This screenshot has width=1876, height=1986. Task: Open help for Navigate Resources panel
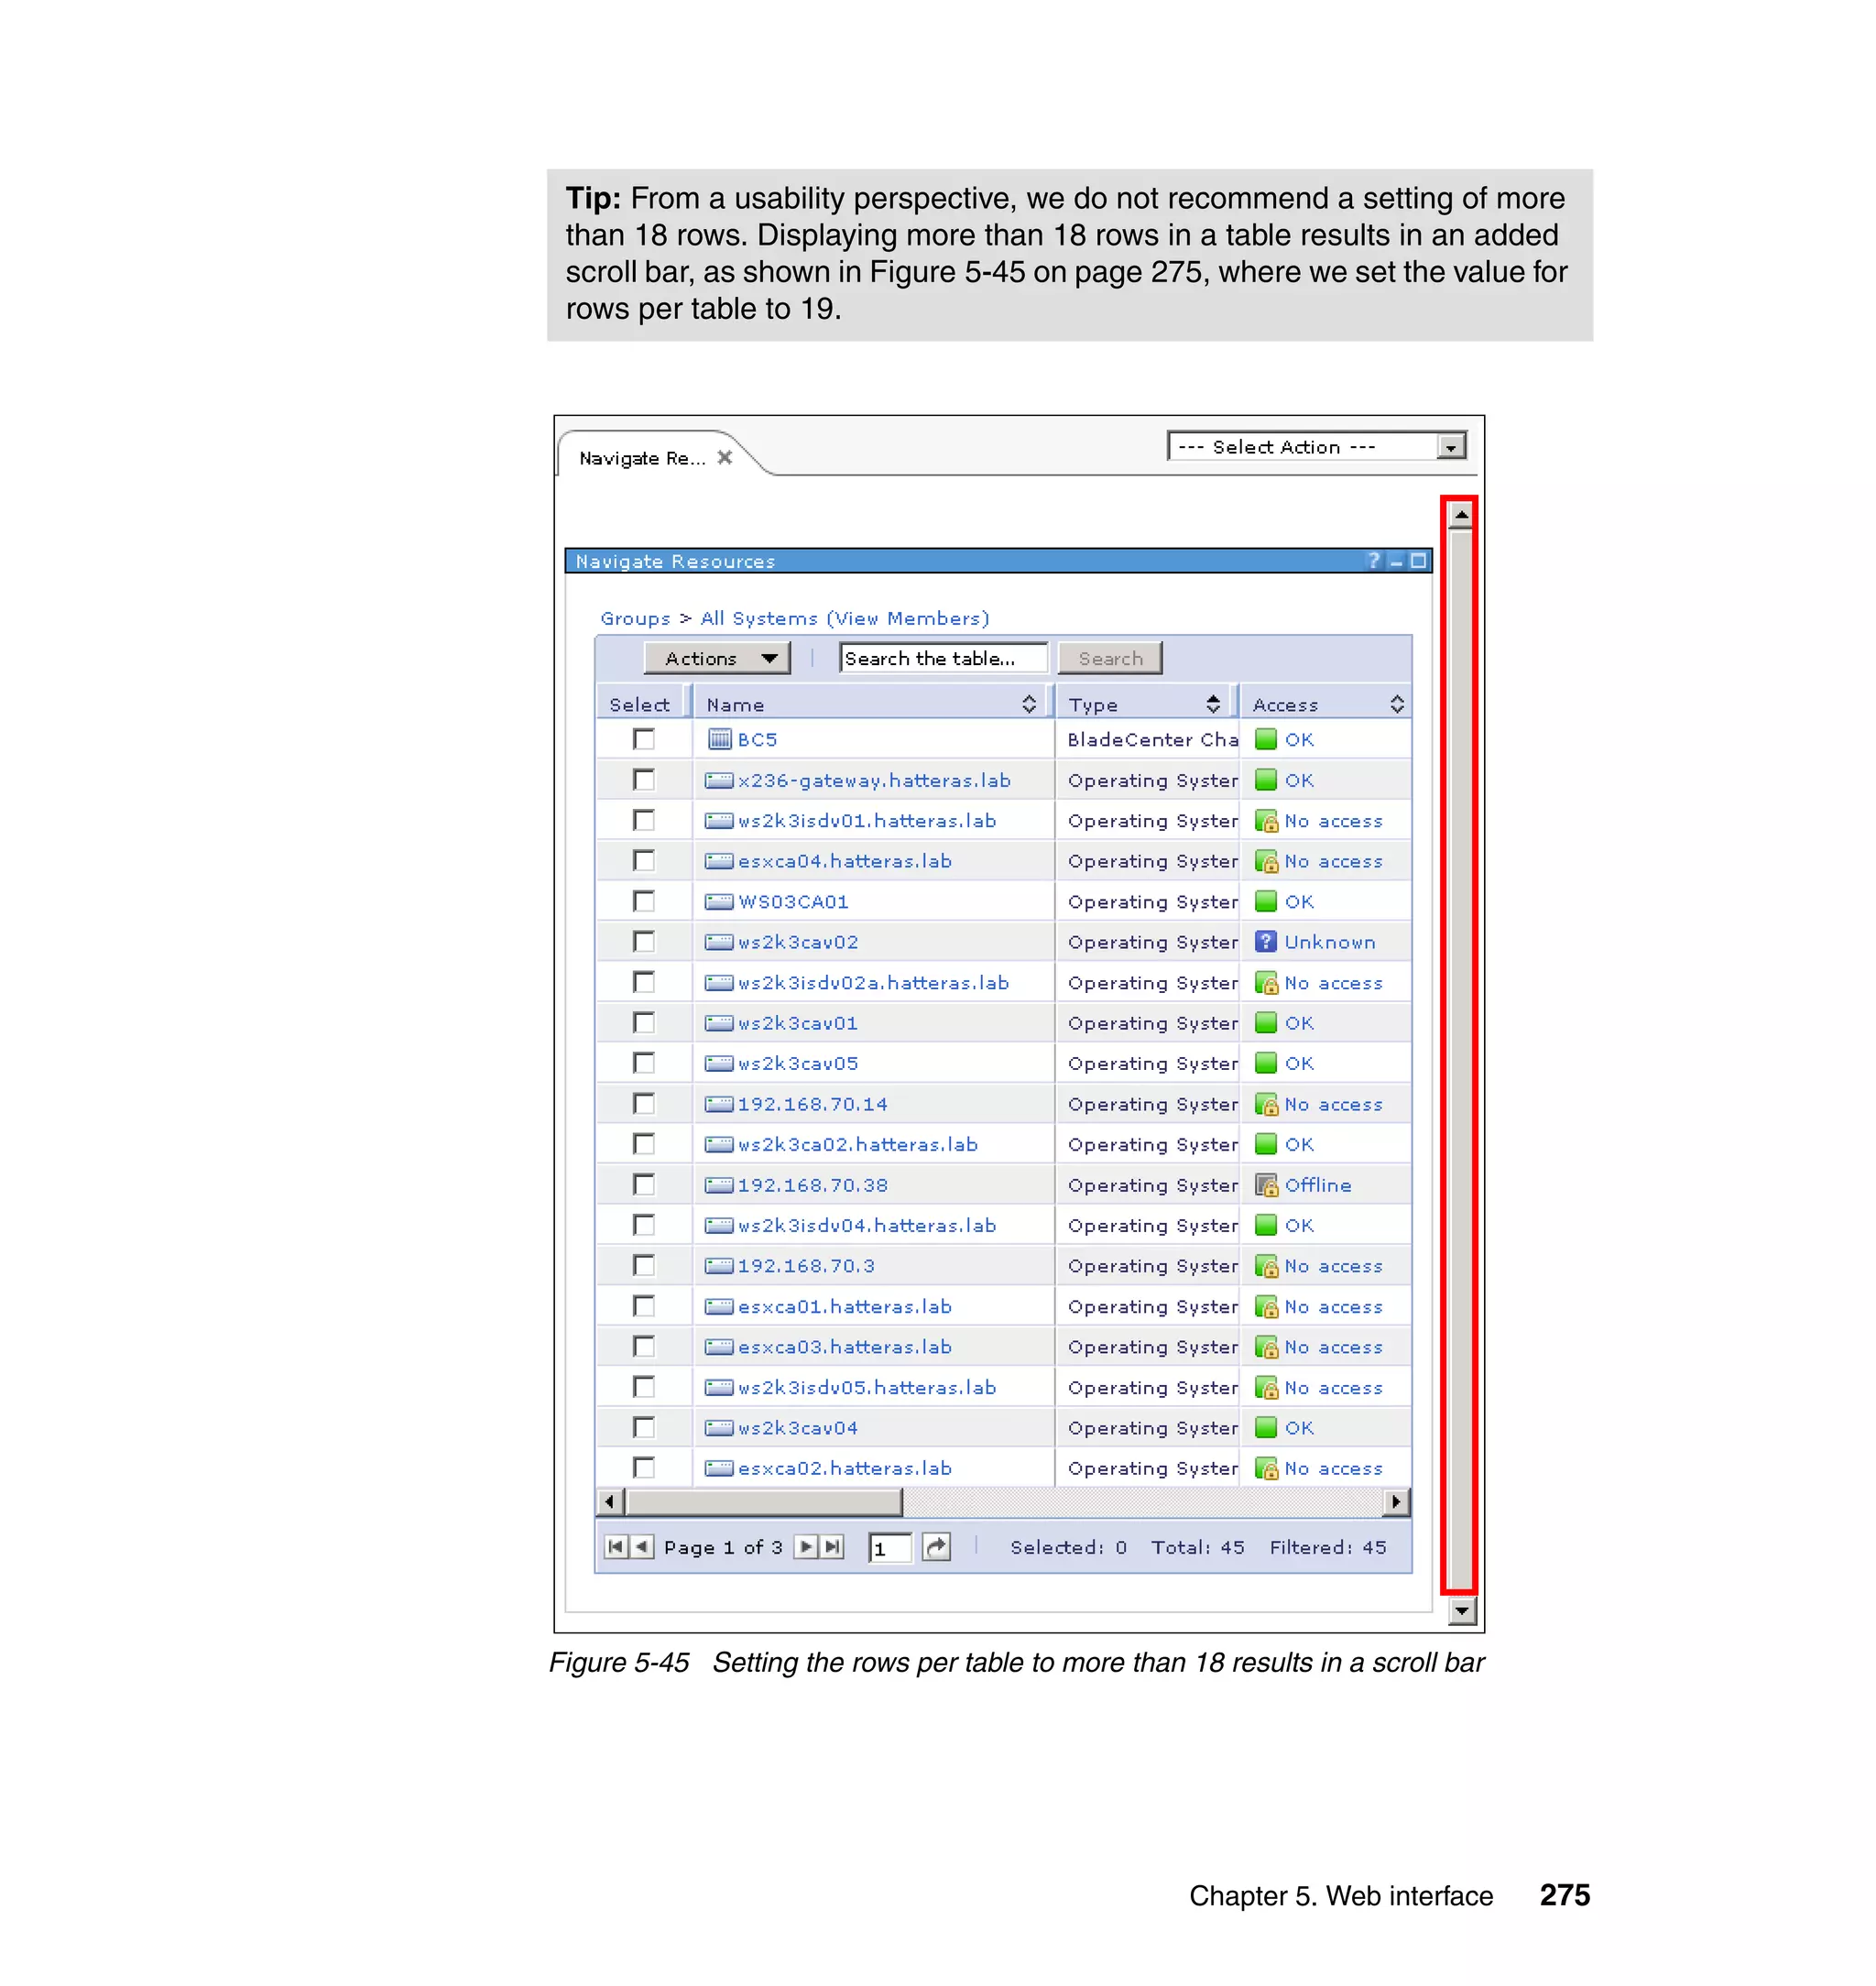[x=1374, y=561]
